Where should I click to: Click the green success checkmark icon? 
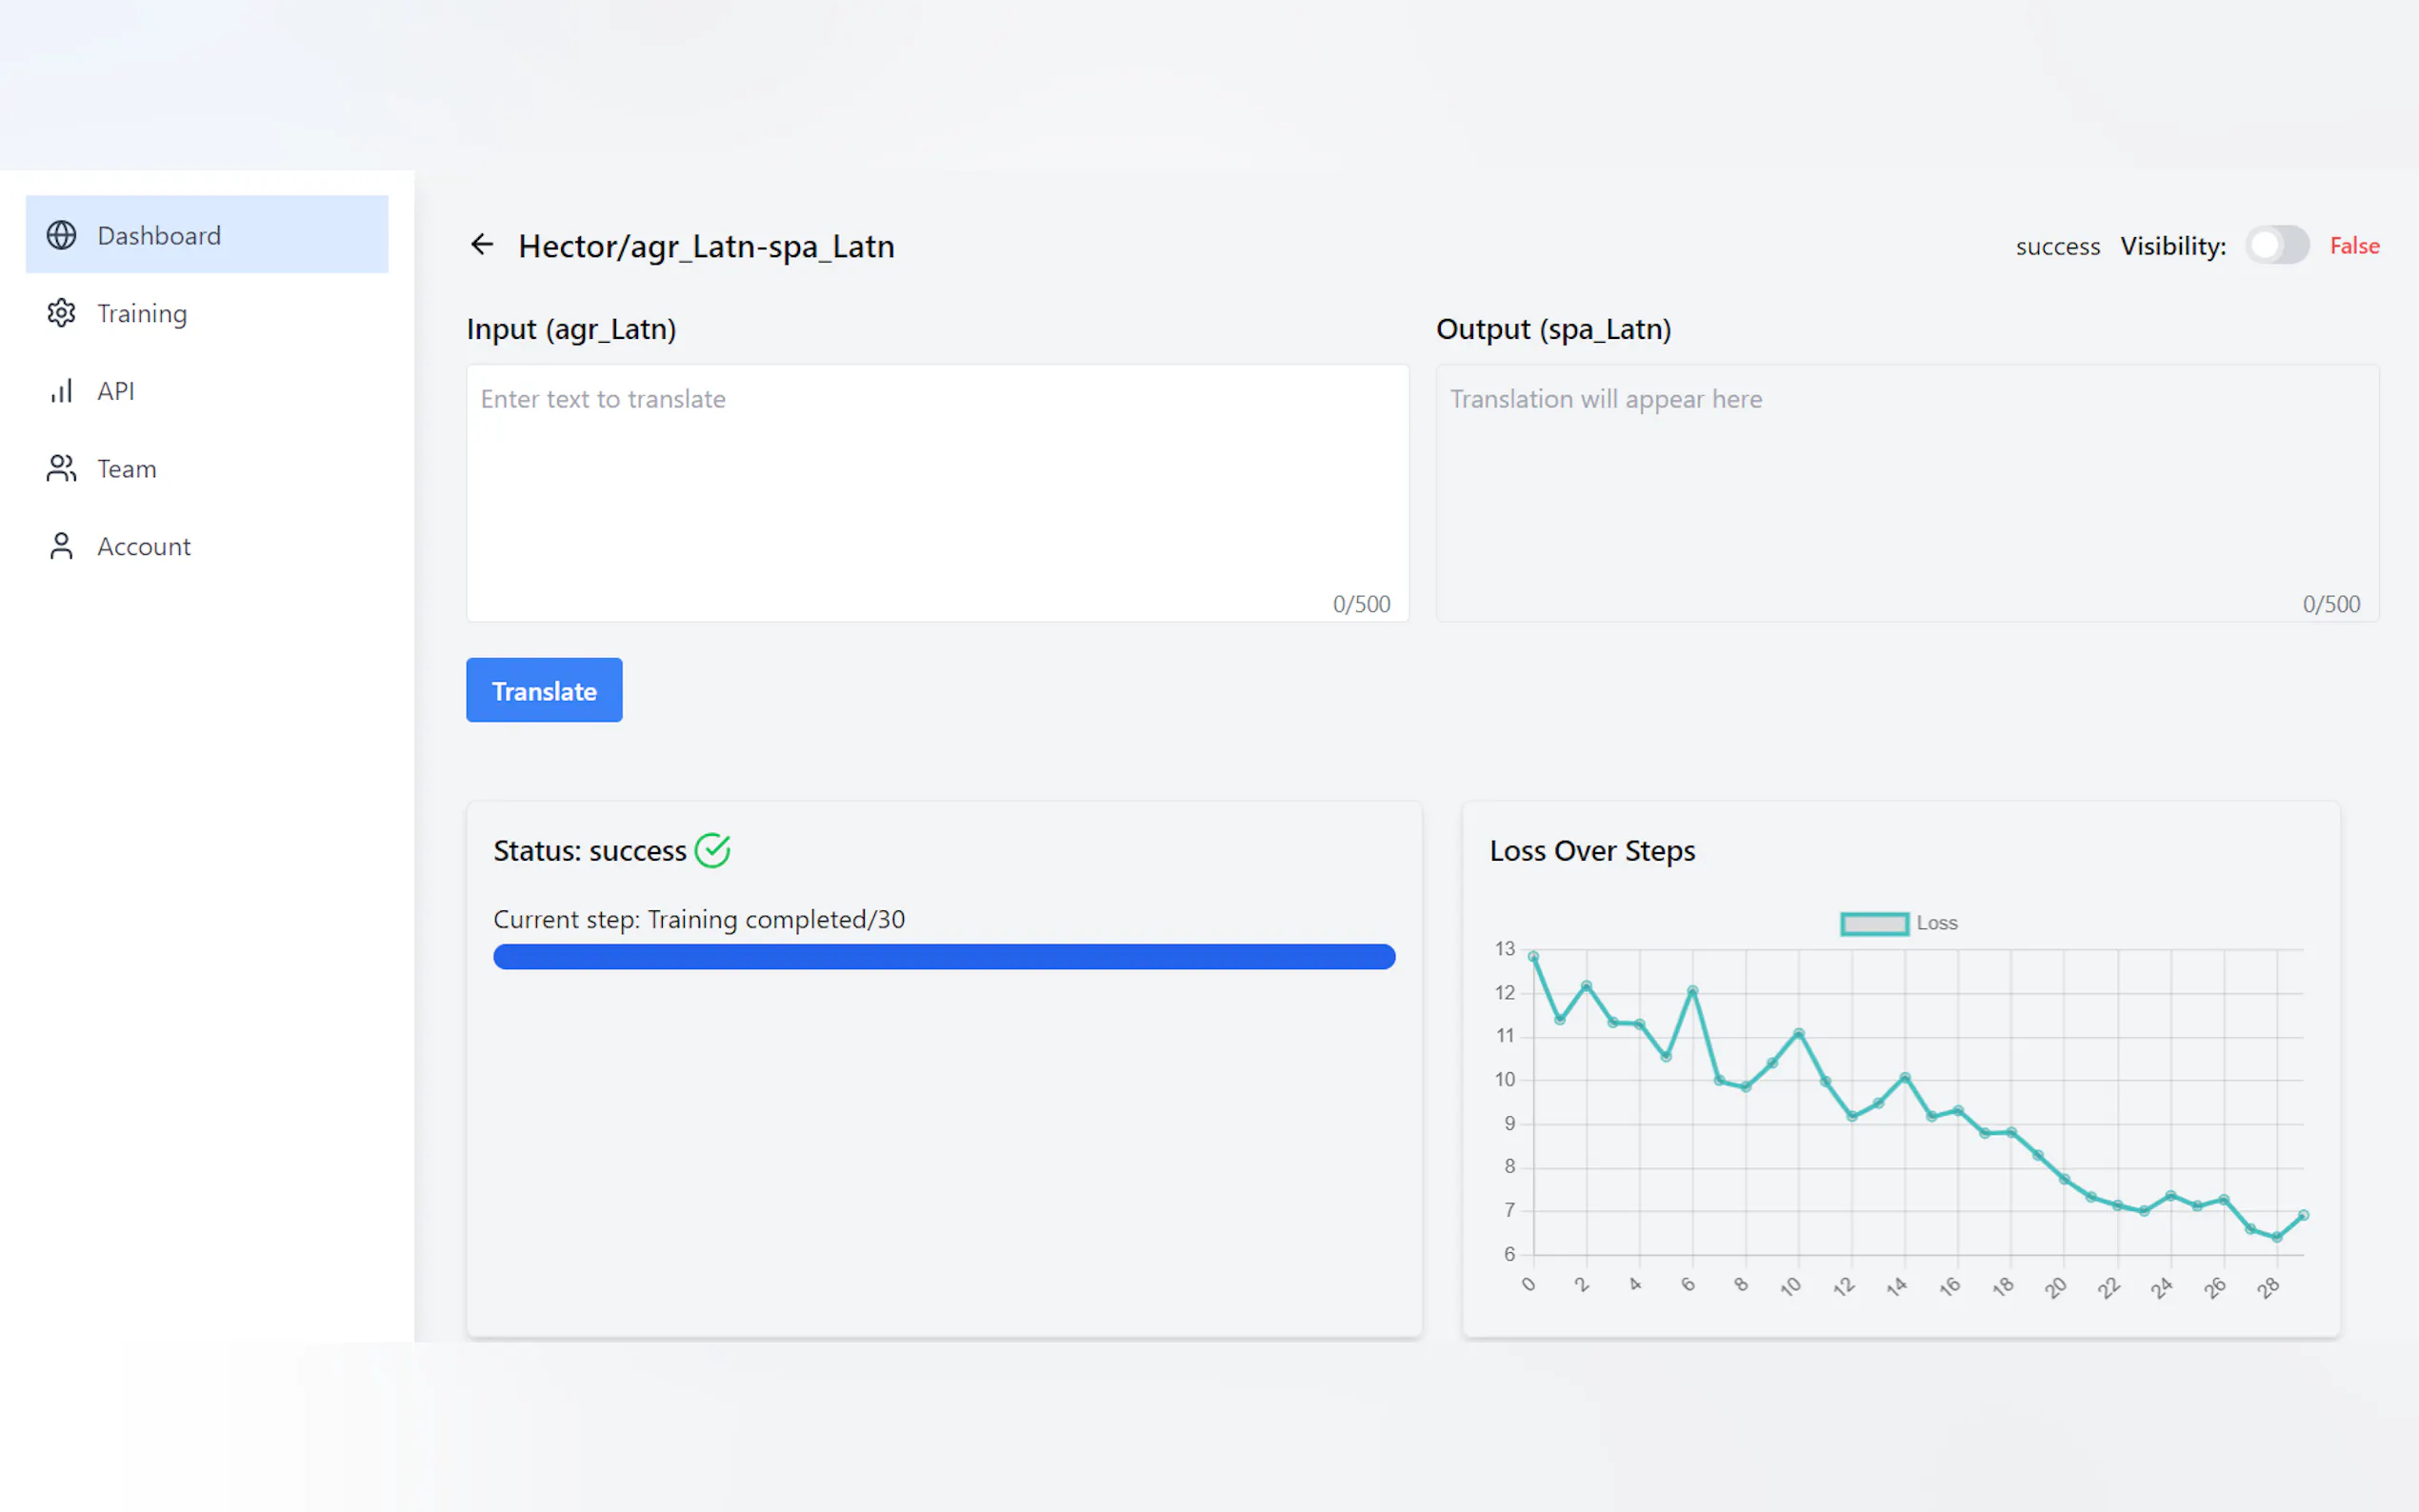(713, 851)
